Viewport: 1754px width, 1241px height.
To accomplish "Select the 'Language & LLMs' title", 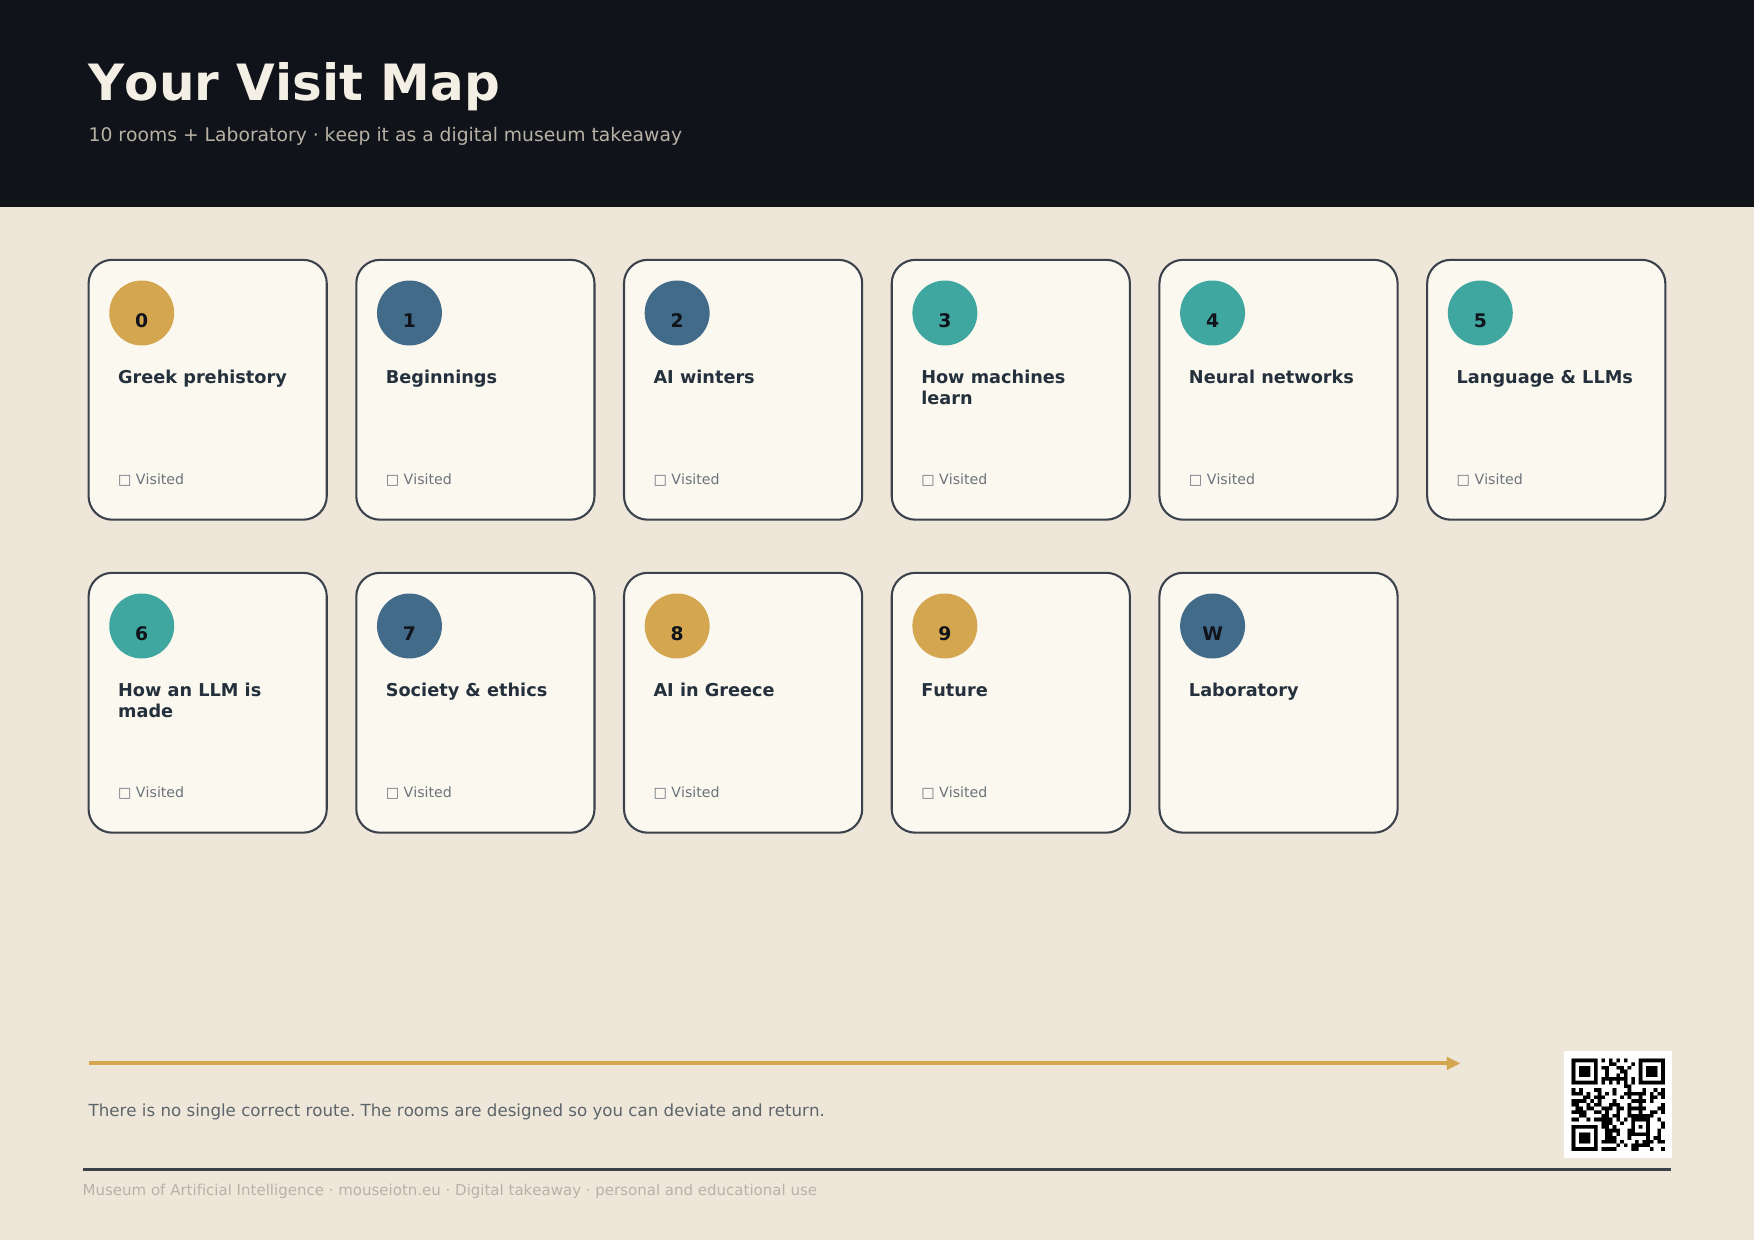I will point(1544,377).
